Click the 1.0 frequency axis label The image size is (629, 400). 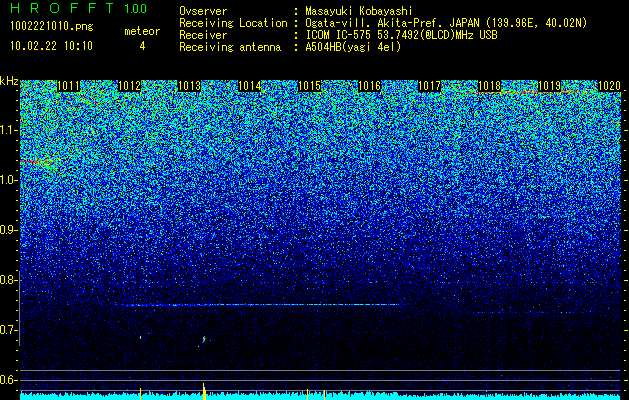(8, 180)
